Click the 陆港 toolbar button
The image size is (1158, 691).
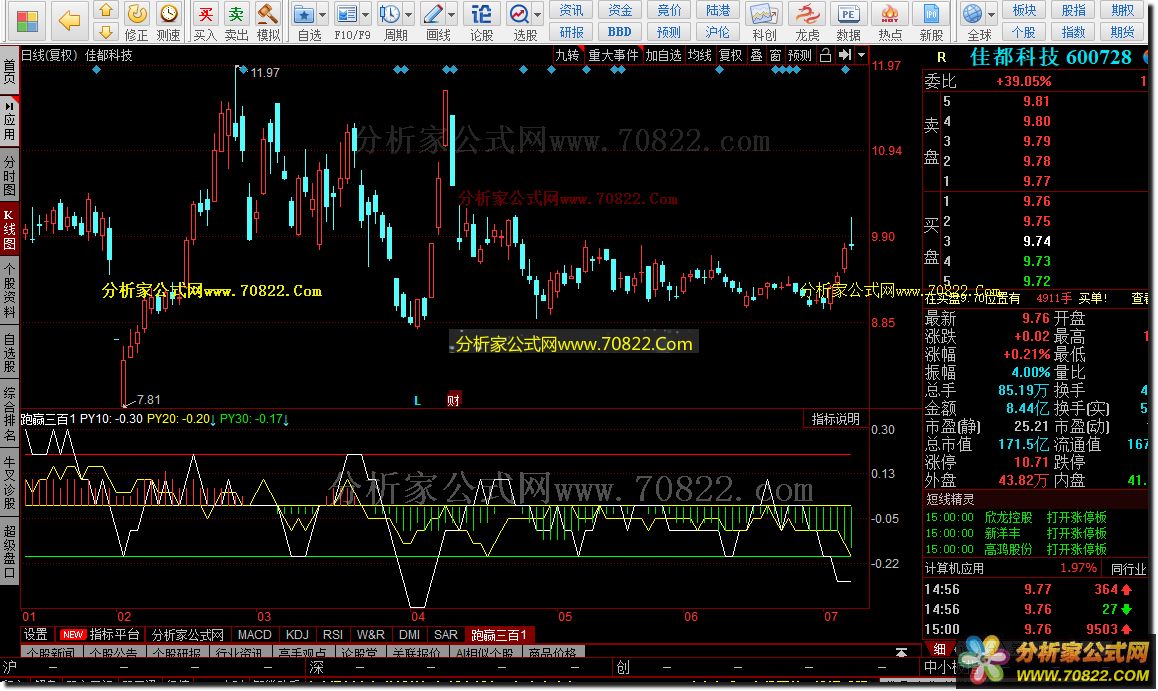click(x=717, y=10)
